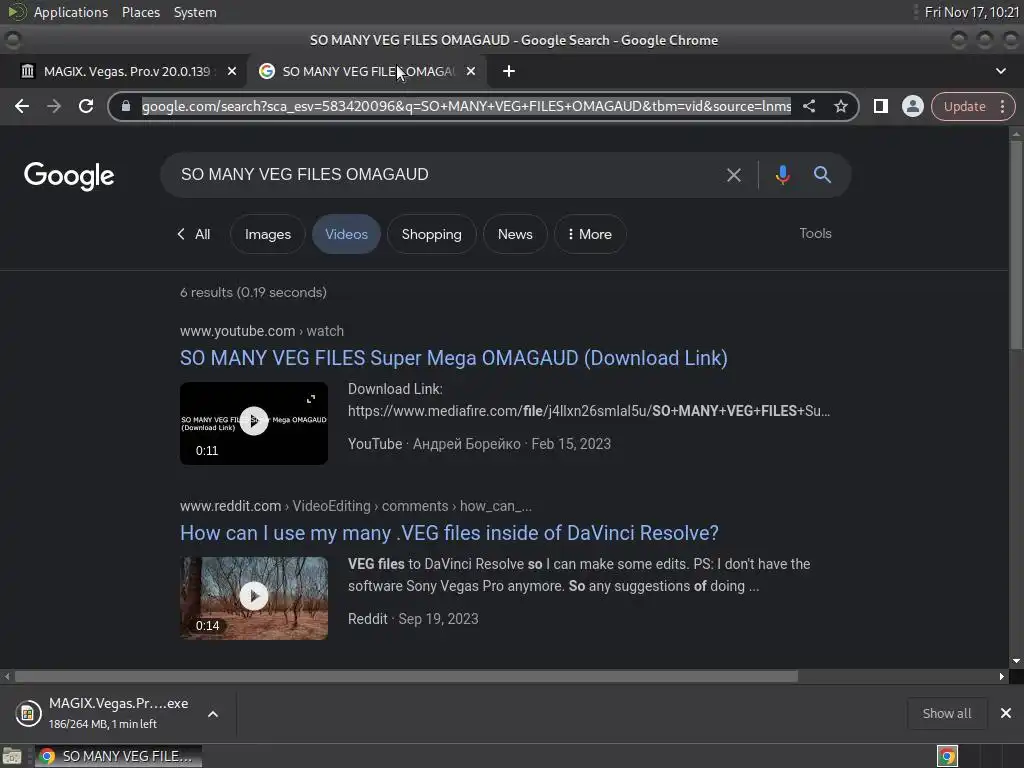Select the SO MANY VEG FILES tab

[367, 71]
